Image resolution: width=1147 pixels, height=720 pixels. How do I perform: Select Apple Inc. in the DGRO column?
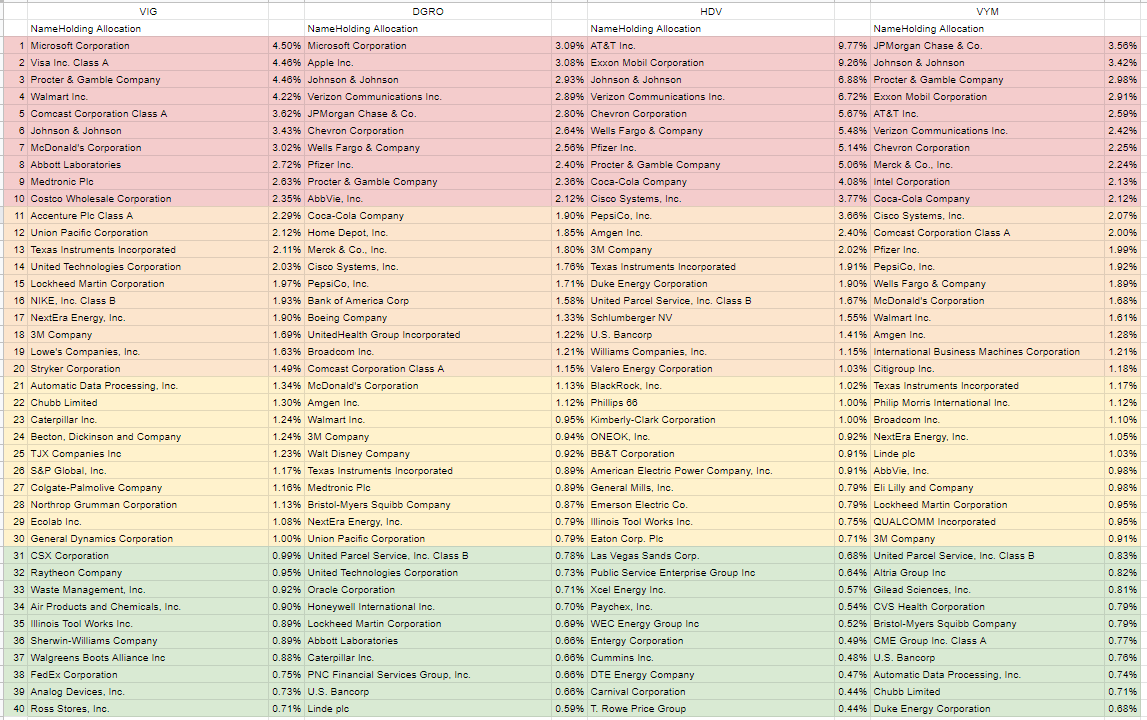pyautogui.click(x=427, y=62)
